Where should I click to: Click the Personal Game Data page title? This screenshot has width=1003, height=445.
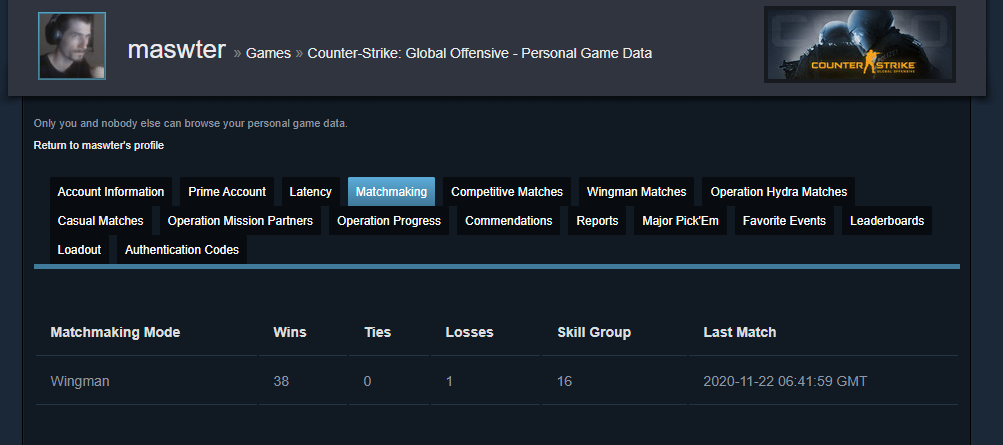pos(480,53)
